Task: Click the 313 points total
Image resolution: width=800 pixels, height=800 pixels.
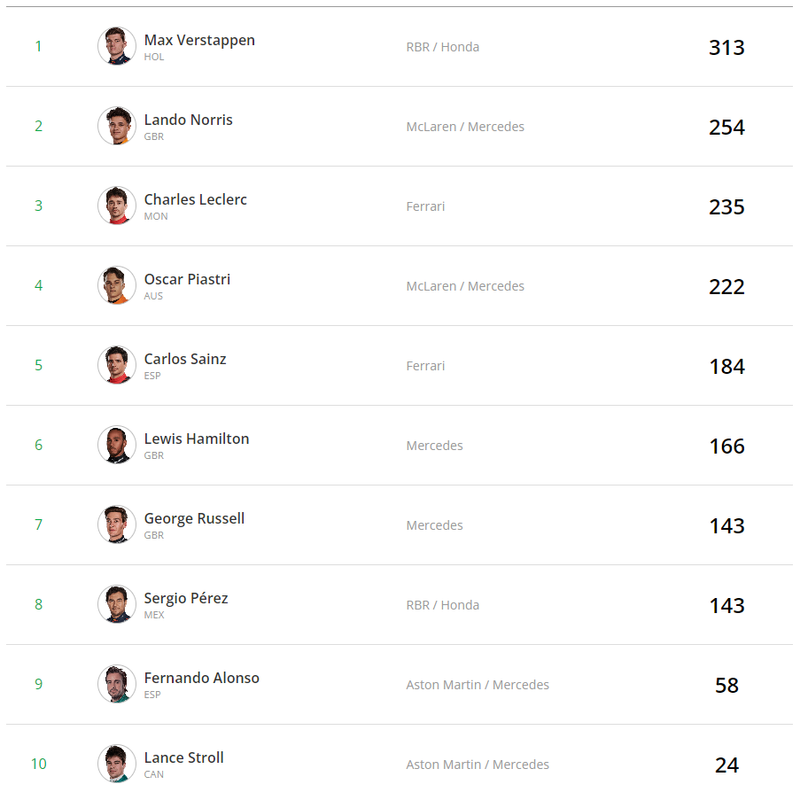Action: (x=726, y=47)
